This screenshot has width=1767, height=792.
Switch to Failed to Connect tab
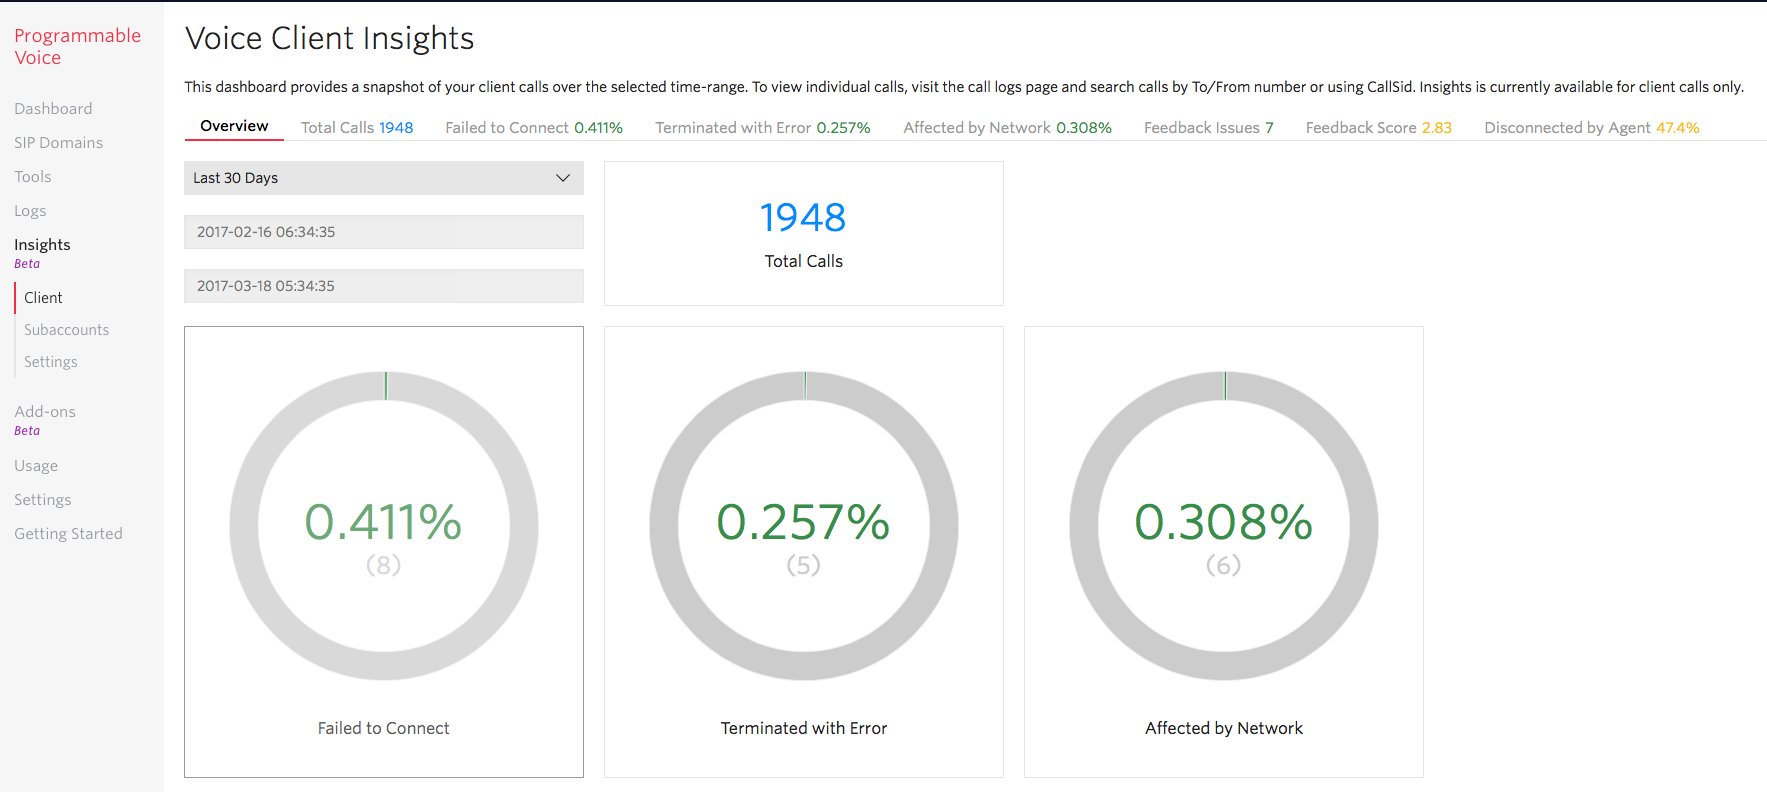(x=534, y=127)
